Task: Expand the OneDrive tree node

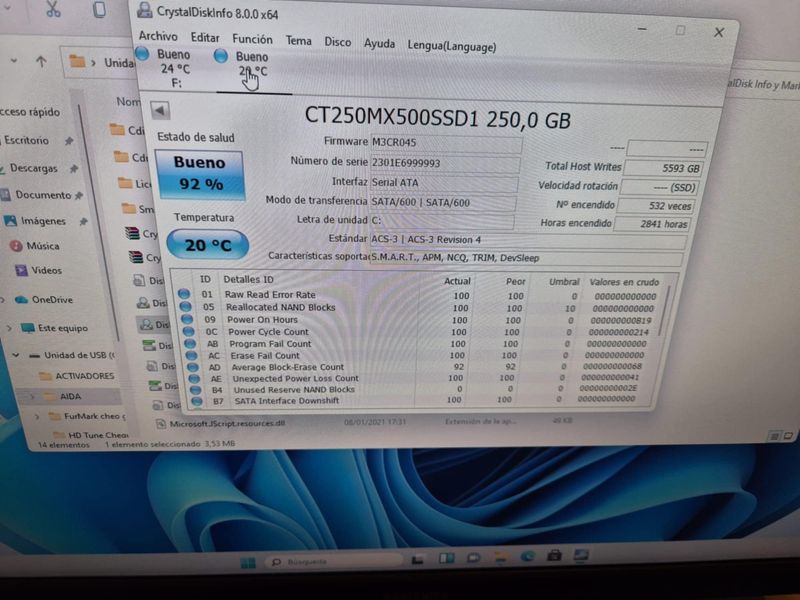Action: pos(3,299)
